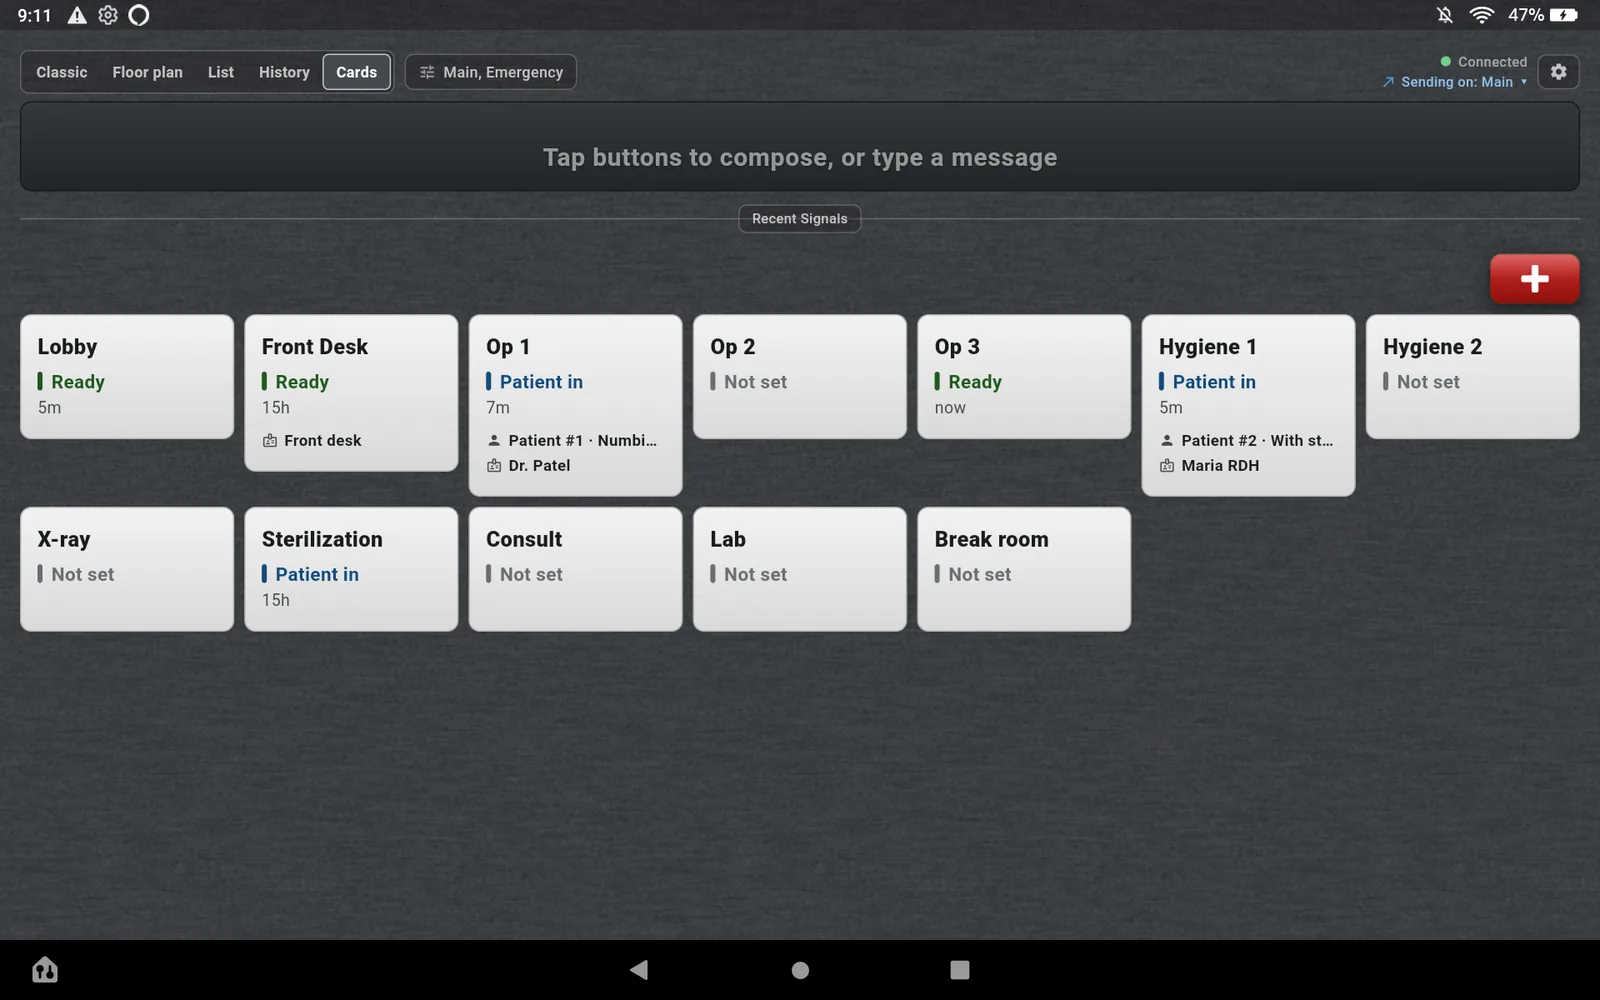Tap the app launcher icon in the navigation bar
Screen dimensions: 1600x1000
(45, 969)
